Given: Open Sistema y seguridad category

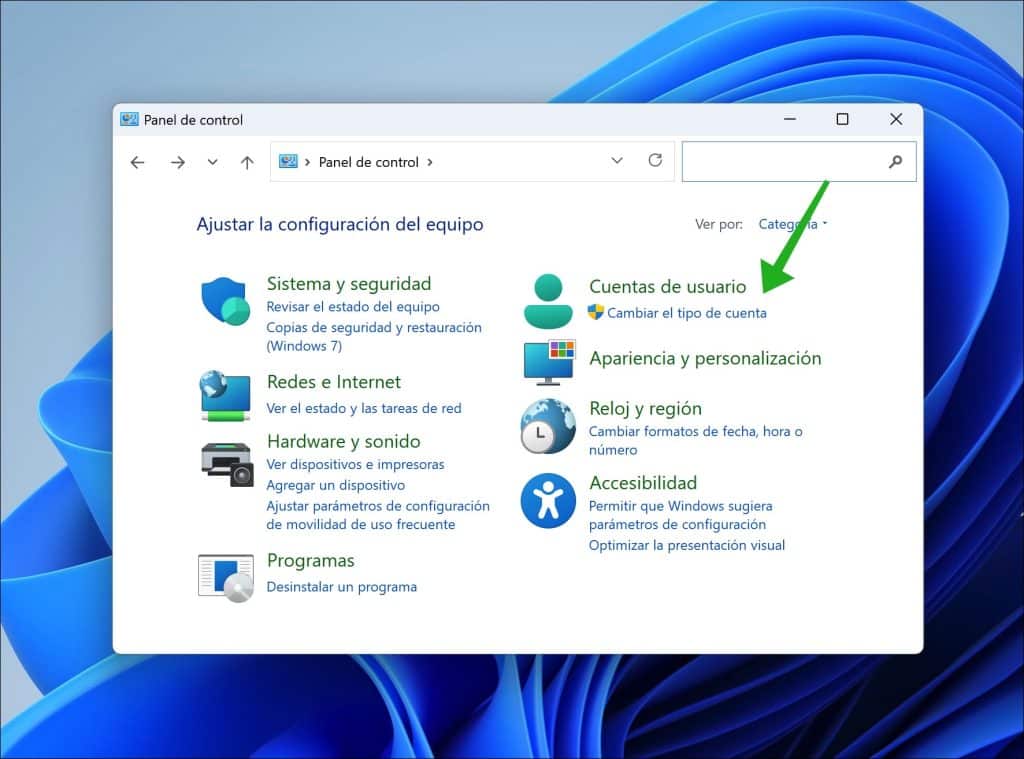Looking at the screenshot, I should tap(349, 283).
